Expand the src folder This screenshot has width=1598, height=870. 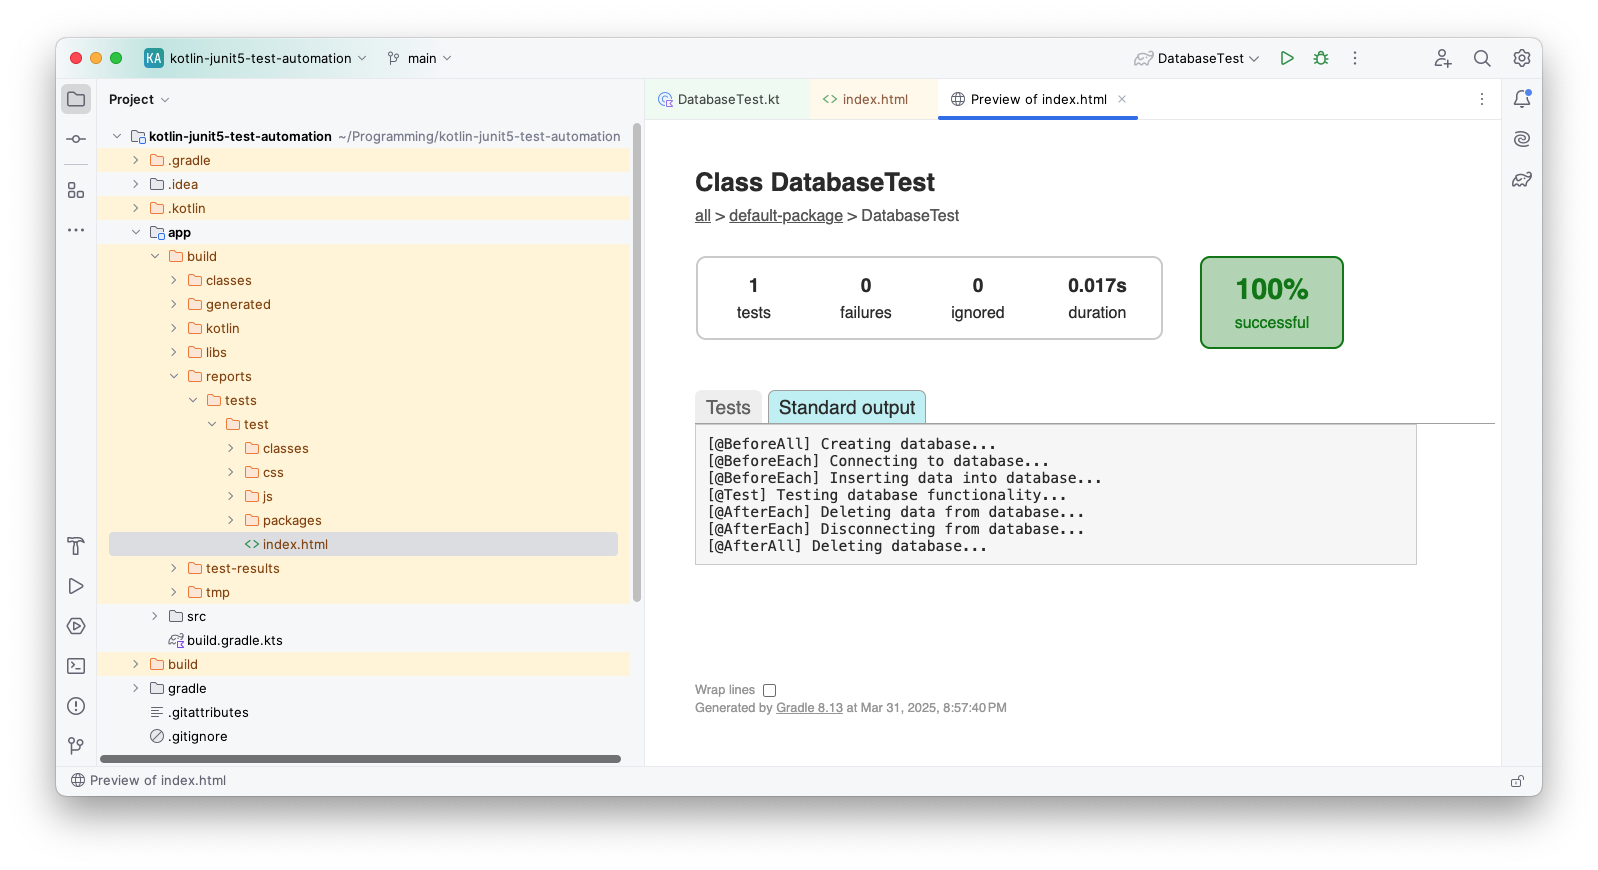coord(155,616)
